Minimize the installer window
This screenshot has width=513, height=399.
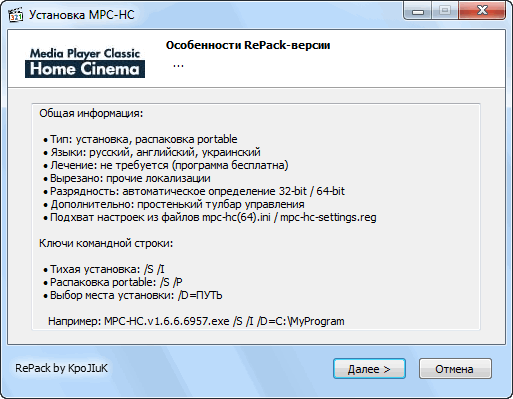coord(418,11)
